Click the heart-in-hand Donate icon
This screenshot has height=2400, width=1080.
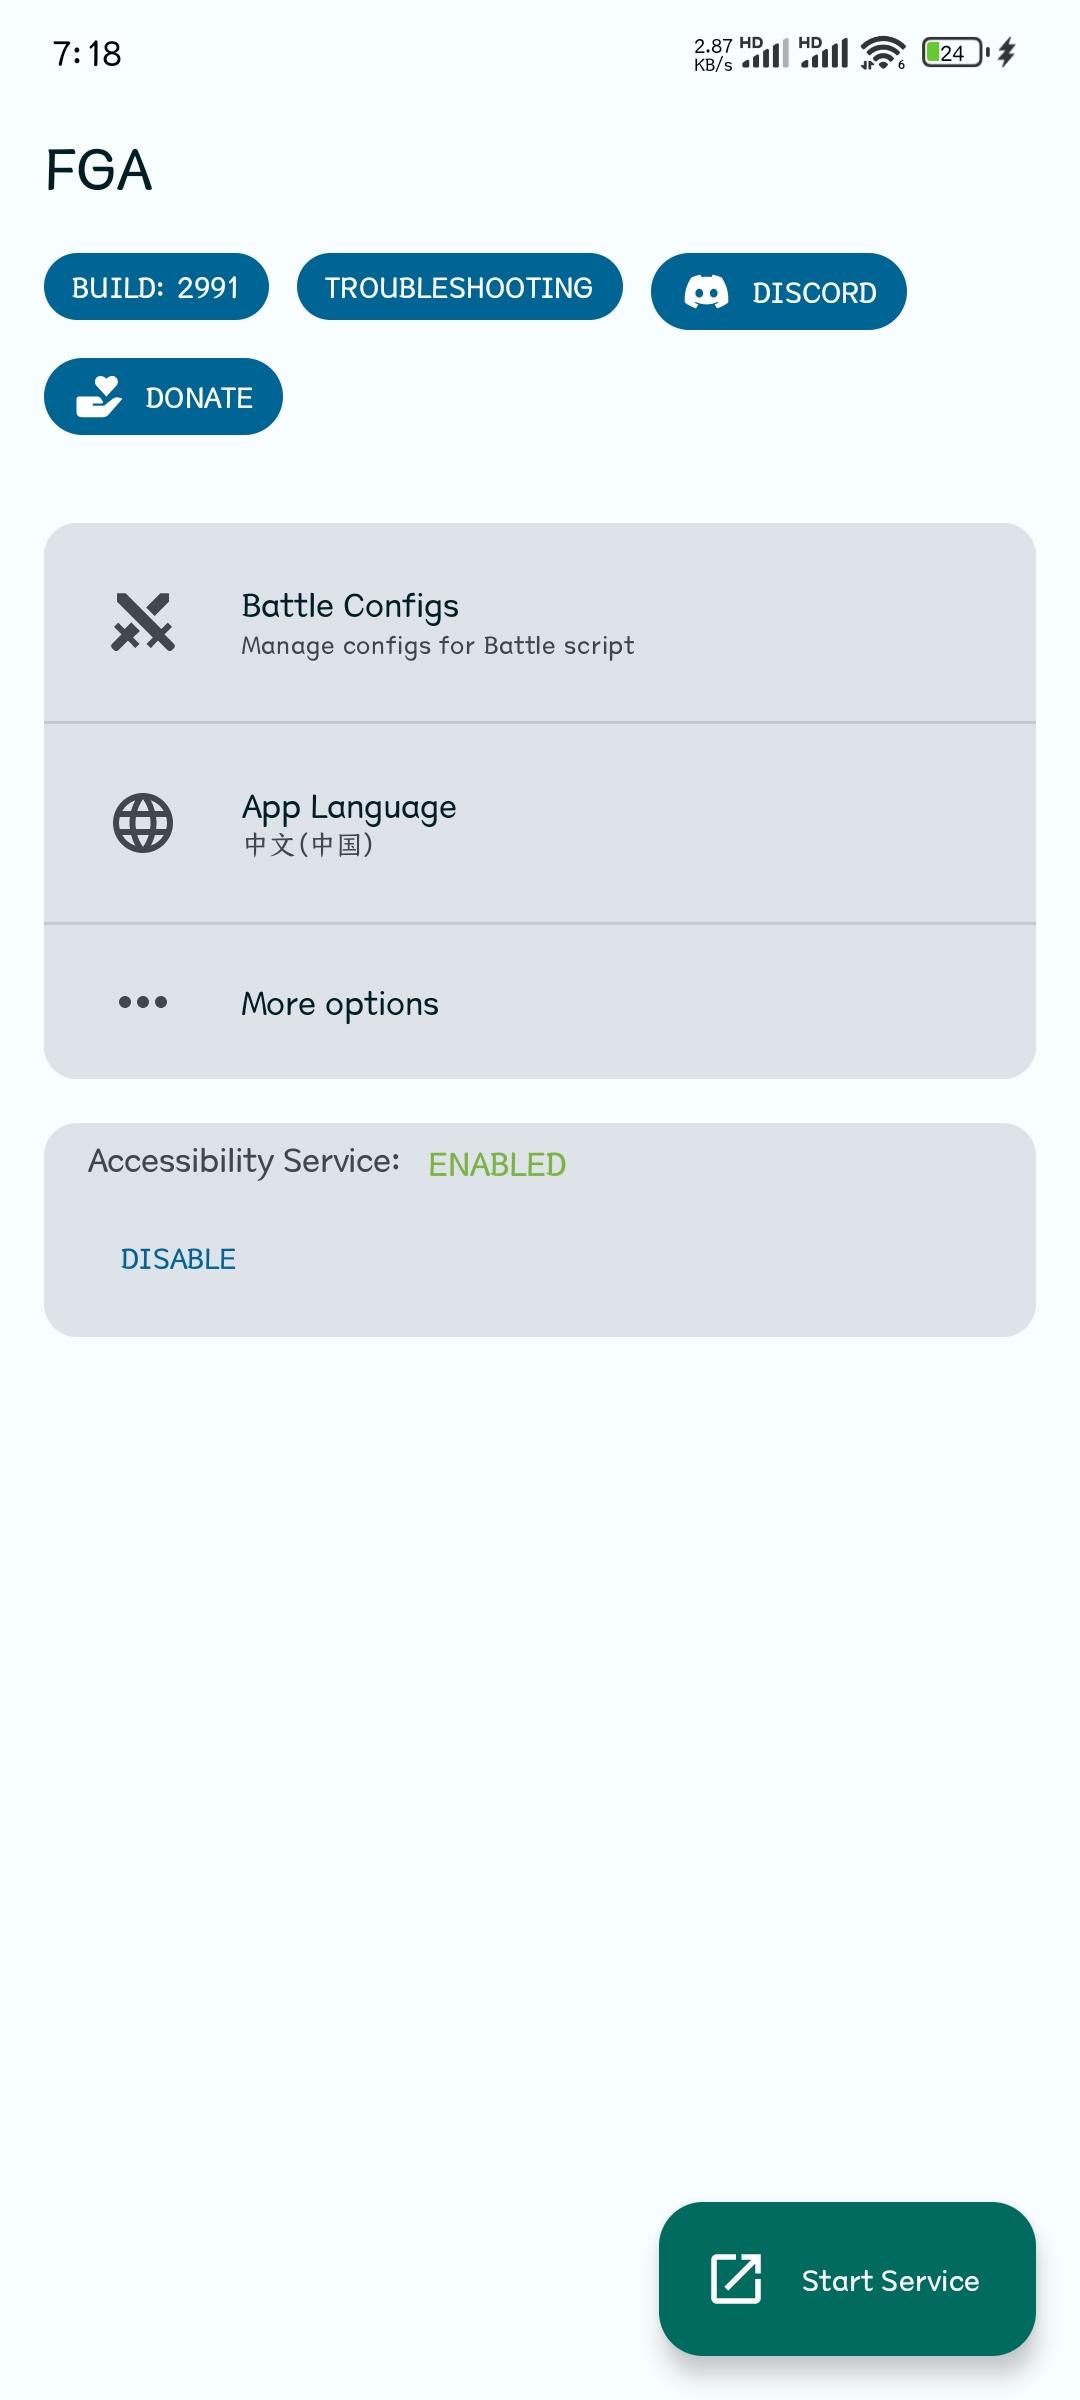point(99,397)
